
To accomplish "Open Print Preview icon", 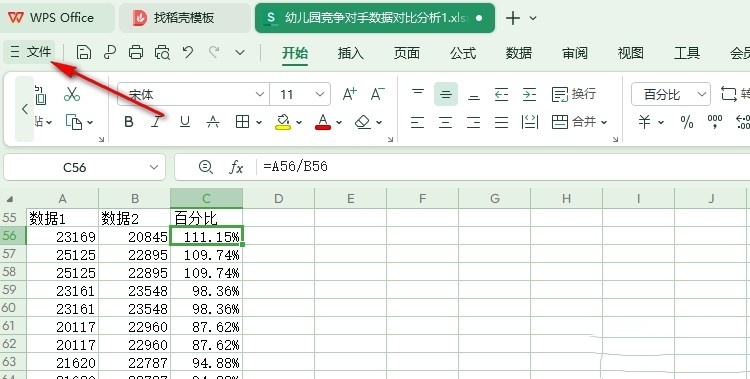I will 163,52.
